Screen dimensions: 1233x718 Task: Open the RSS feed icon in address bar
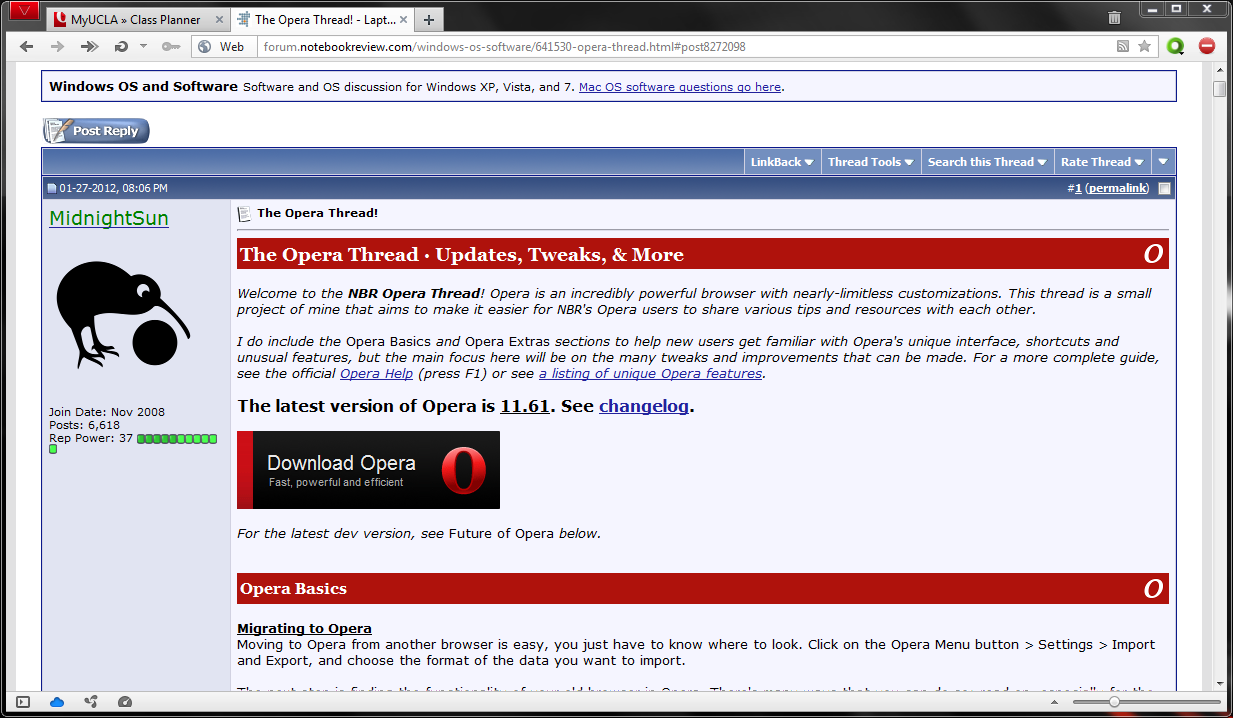[x=1124, y=46]
